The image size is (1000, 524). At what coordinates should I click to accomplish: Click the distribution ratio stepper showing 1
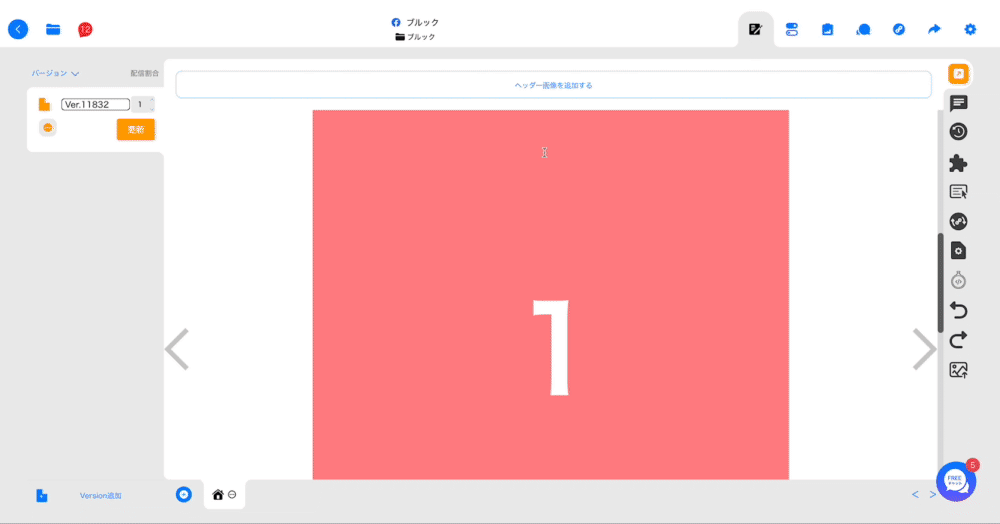point(143,105)
